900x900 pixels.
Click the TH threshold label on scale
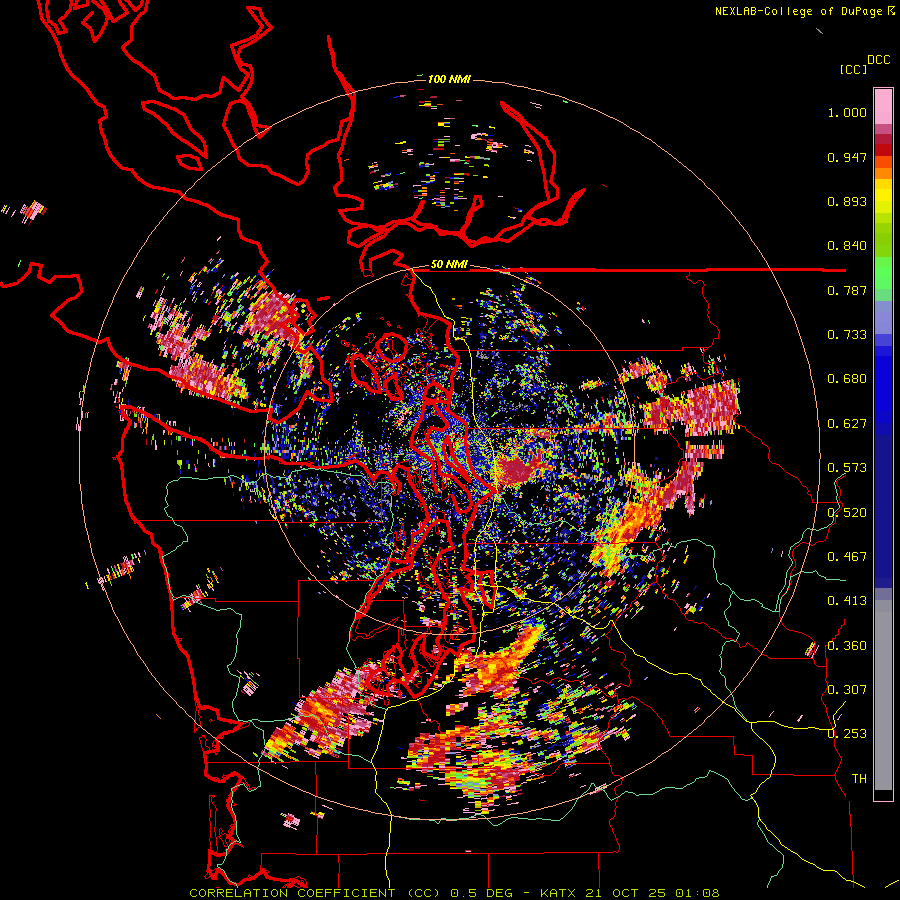pos(859,778)
